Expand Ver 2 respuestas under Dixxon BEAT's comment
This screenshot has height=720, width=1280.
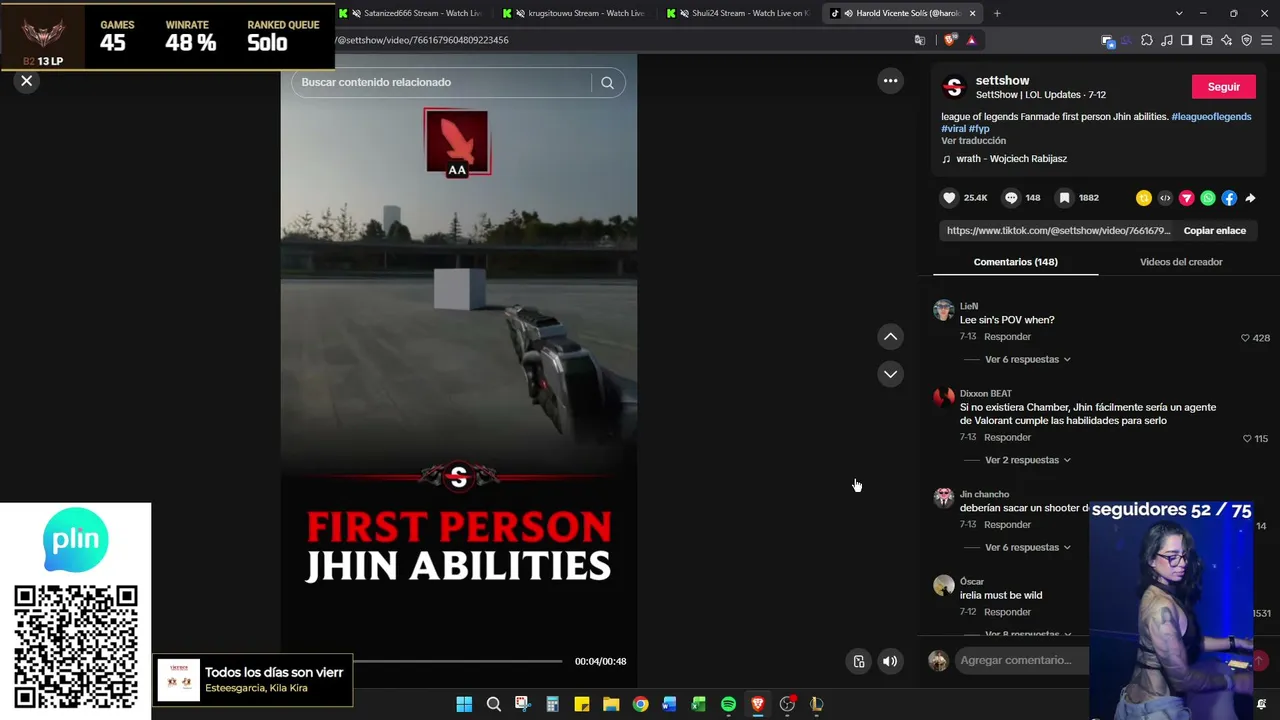(1027, 460)
